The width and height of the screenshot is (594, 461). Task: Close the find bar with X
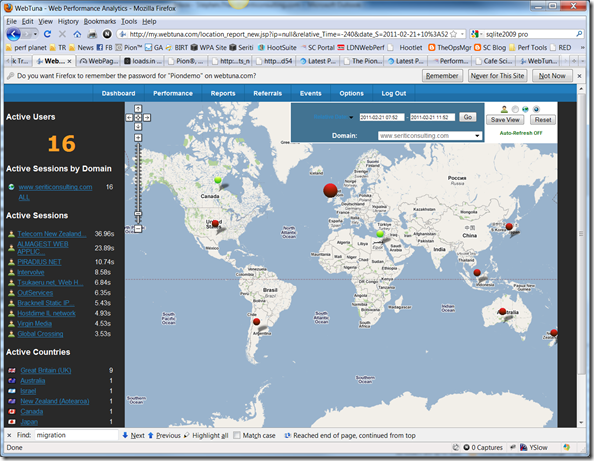9,435
